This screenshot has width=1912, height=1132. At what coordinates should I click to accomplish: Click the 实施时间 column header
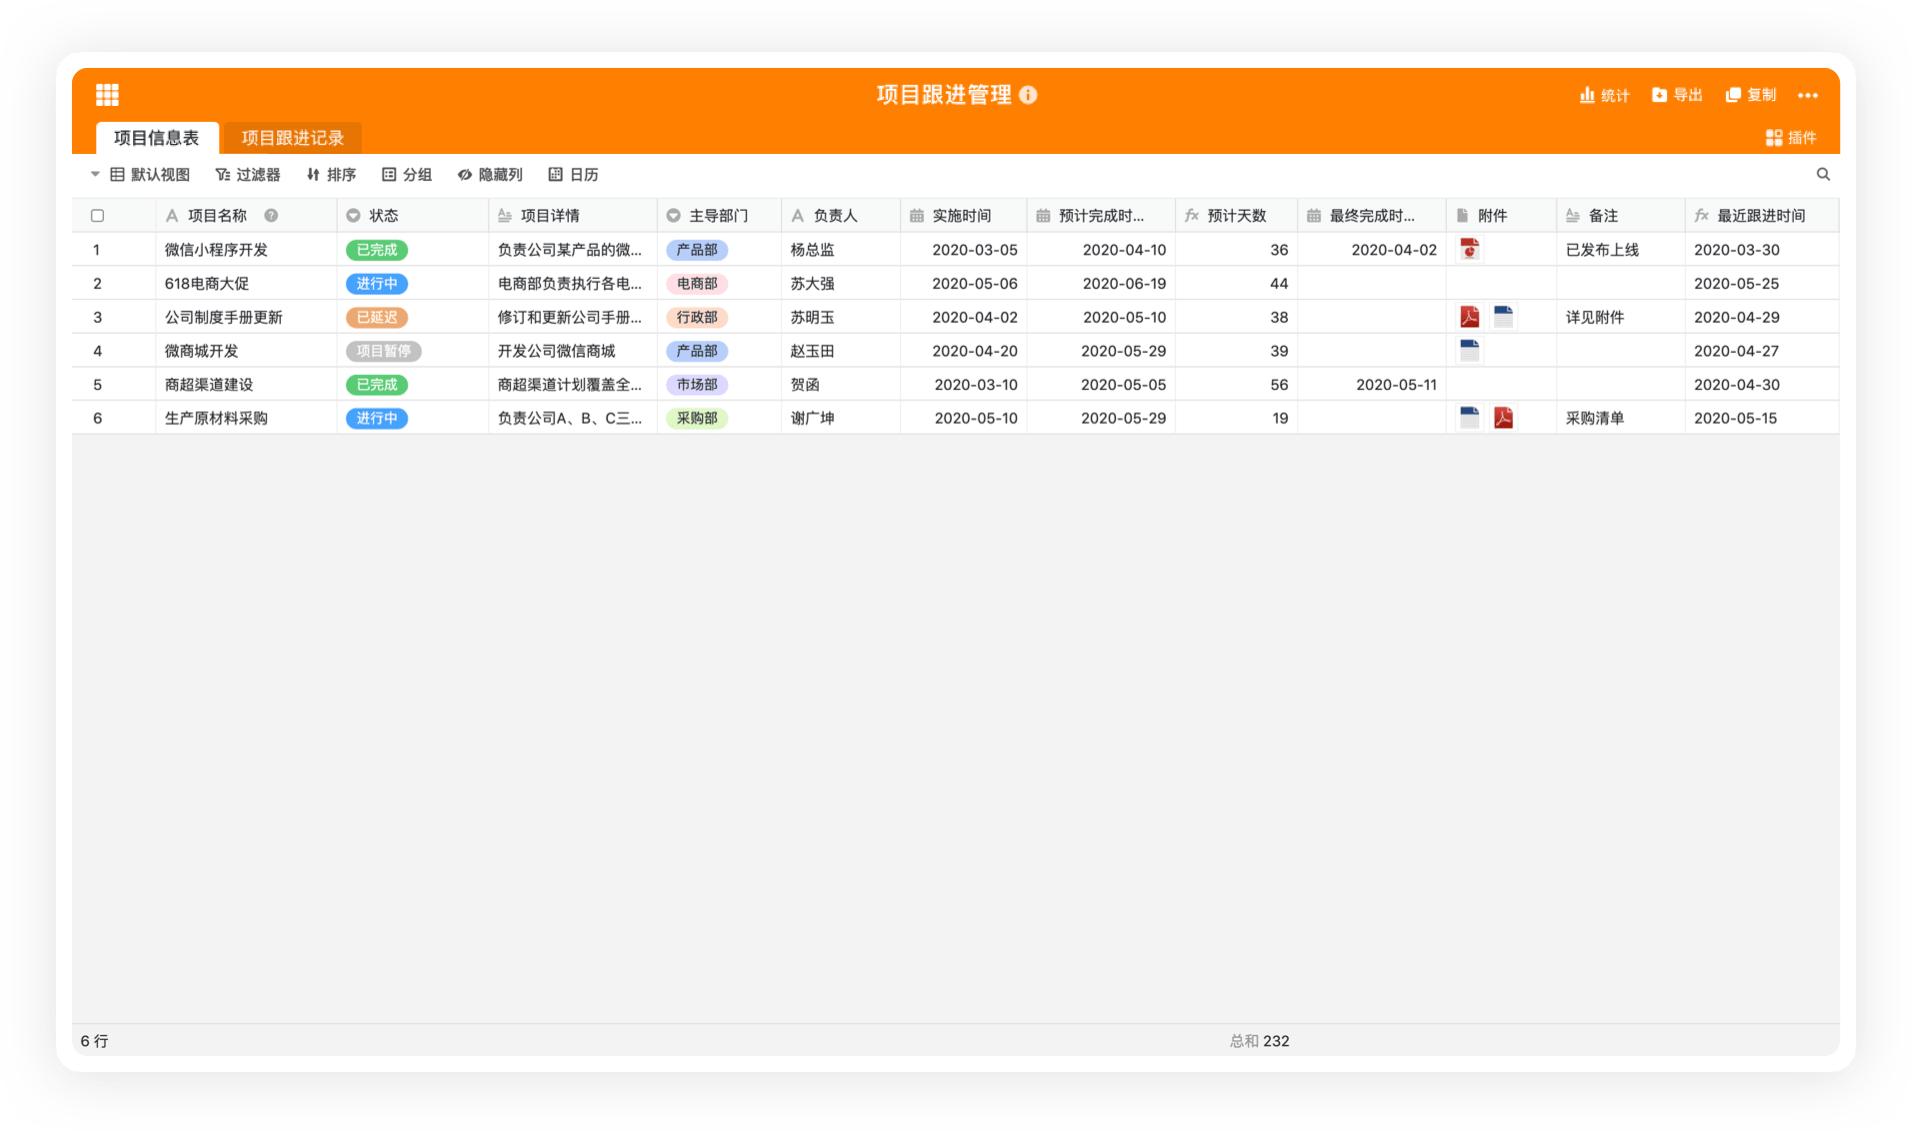pos(963,216)
